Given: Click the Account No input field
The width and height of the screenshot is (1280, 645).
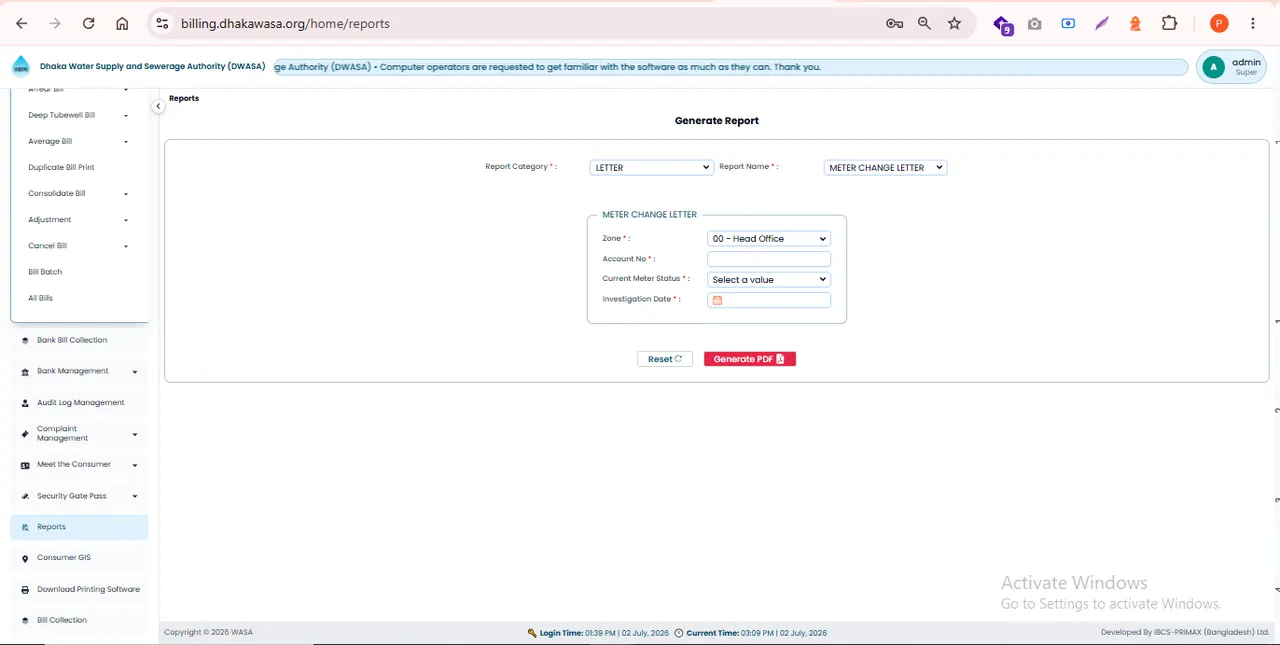Looking at the screenshot, I should click(x=769, y=259).
